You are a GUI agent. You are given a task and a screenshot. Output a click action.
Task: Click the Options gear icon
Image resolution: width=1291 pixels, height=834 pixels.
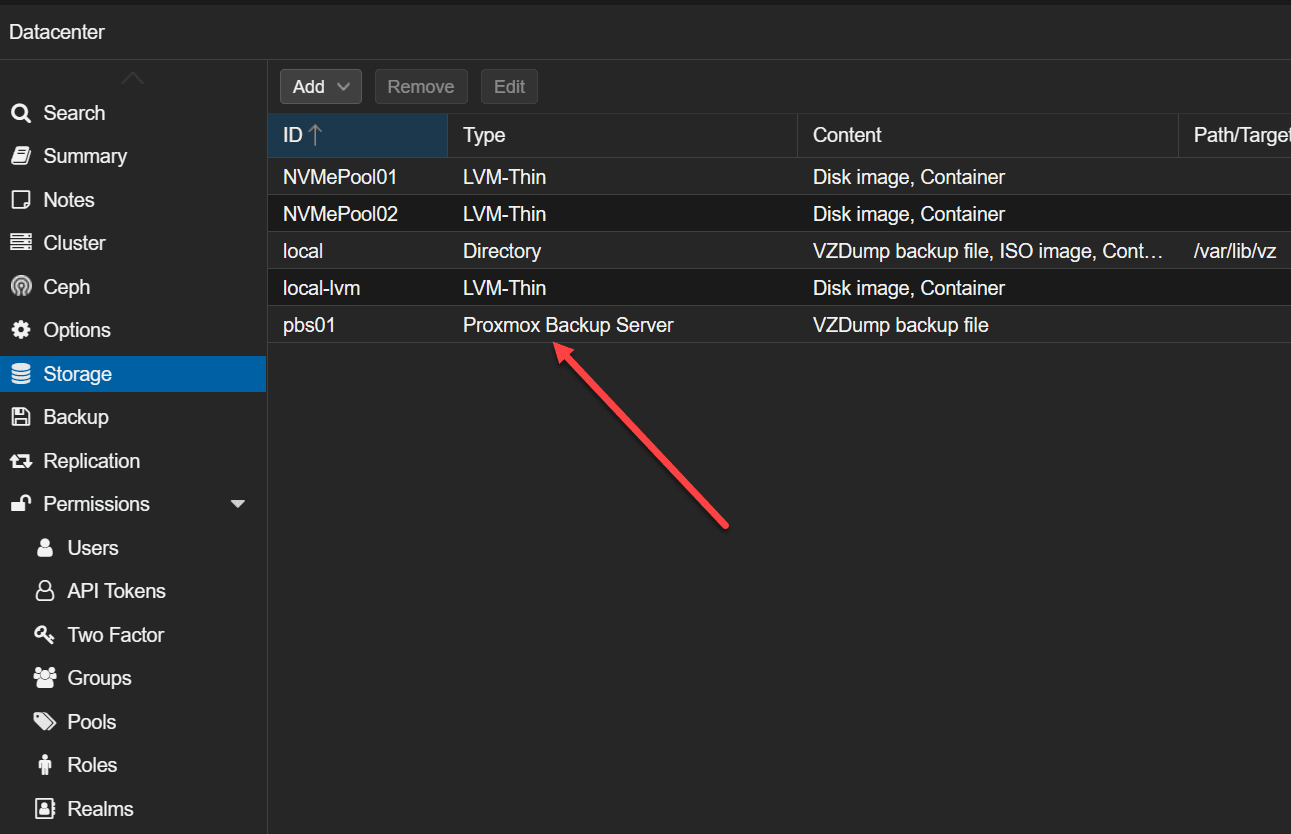[x=20, y=330]
